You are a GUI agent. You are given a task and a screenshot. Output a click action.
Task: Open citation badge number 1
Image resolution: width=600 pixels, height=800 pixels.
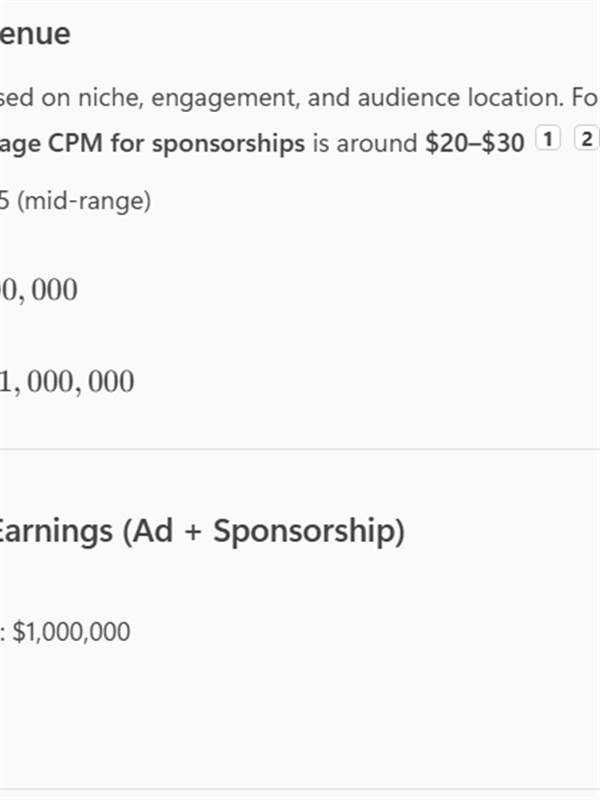click(x=548, y=139)
